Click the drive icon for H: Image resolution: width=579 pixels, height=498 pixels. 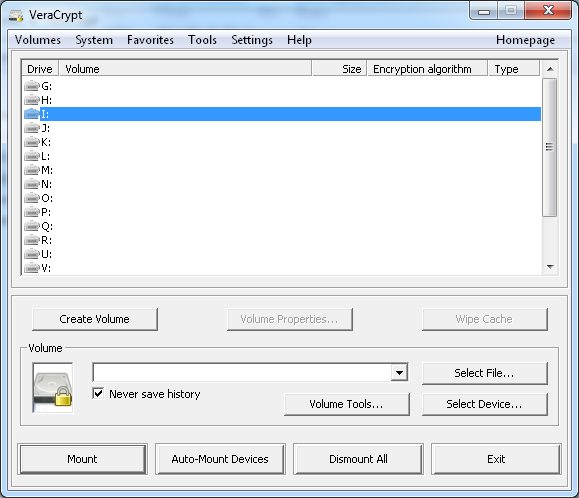pyautogui.click(x=32, y=100)
